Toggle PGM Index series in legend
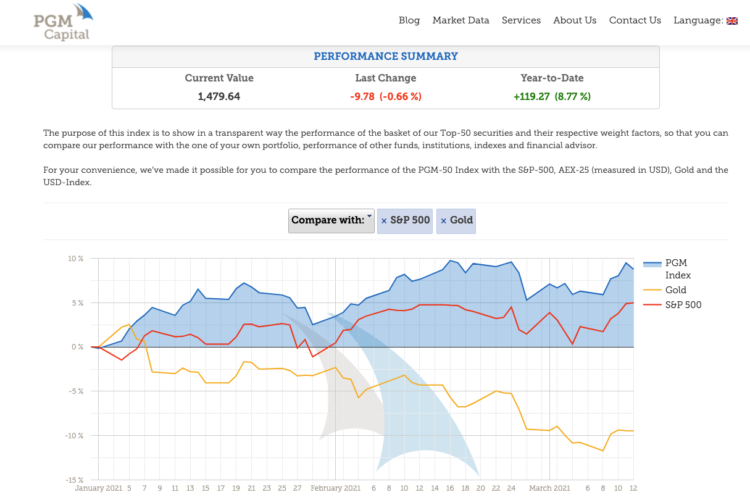750x500 pixels. tap(678, 268)
